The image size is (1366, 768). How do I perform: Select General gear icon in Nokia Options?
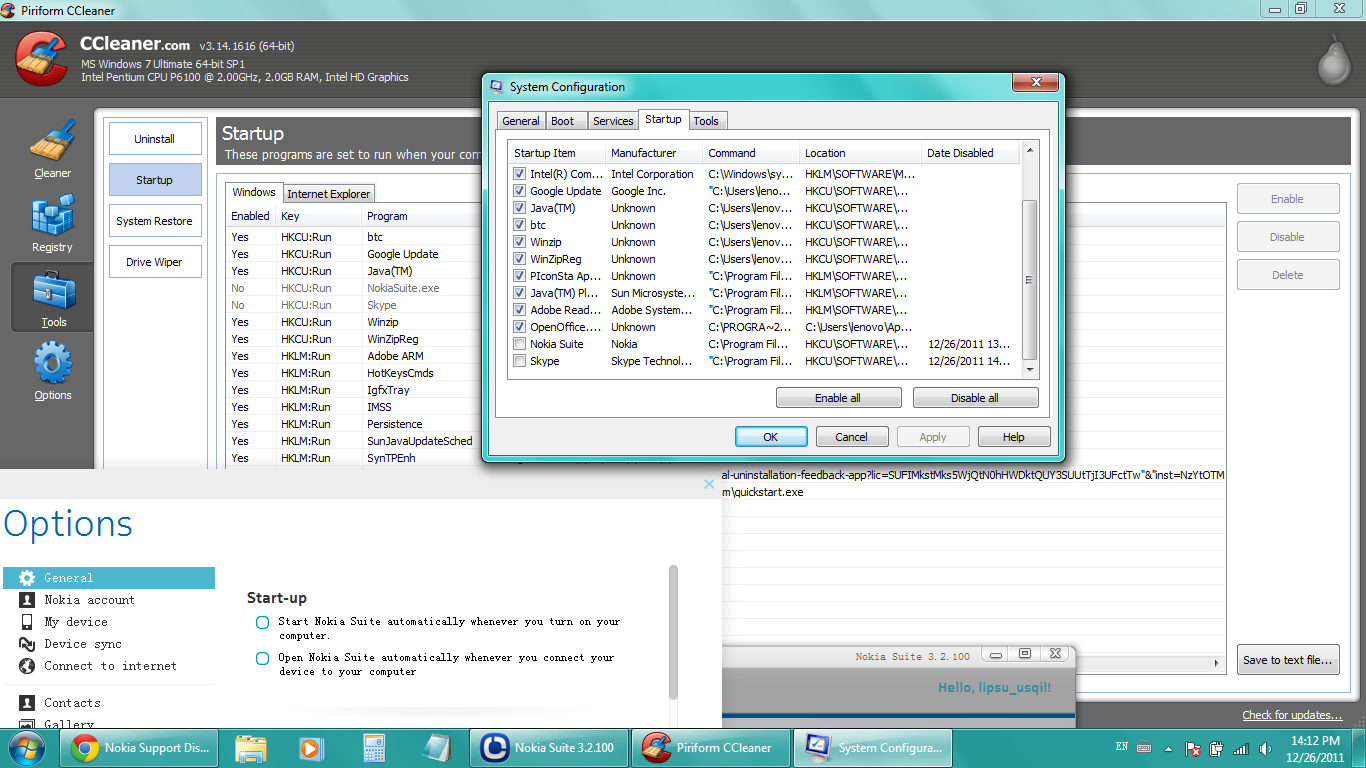pyautogui.click(x=27, y=578)
